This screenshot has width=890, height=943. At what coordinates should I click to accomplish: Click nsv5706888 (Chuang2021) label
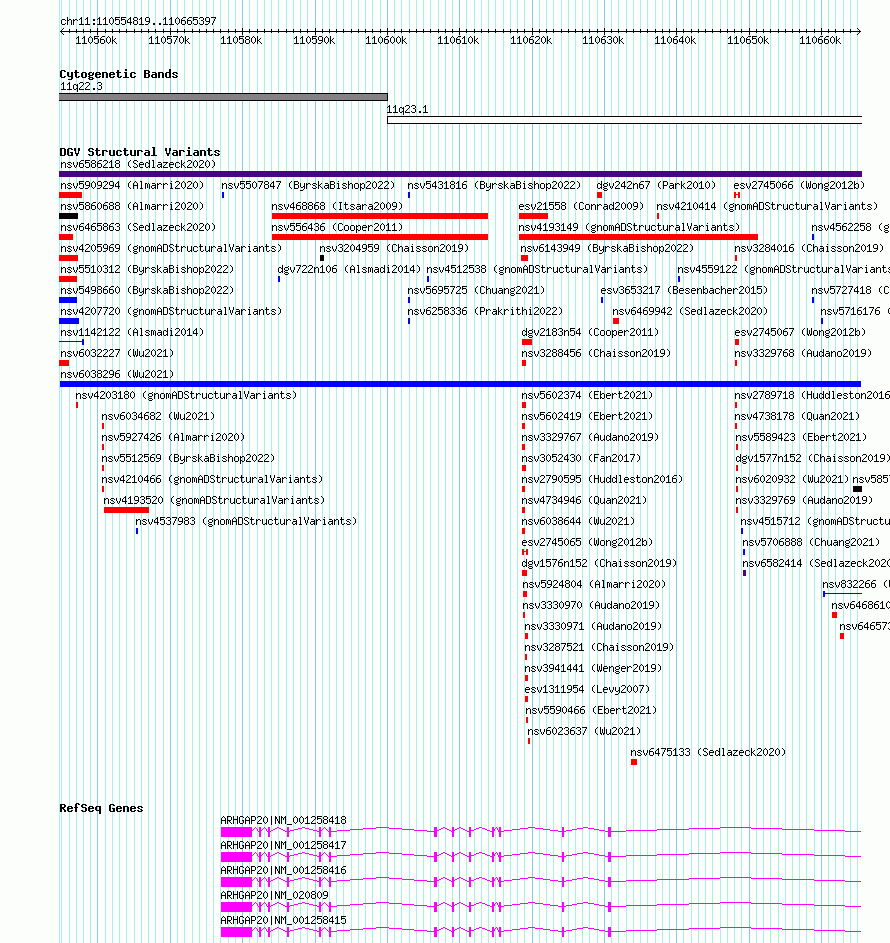pyautogui.click(x=811, y=542)
